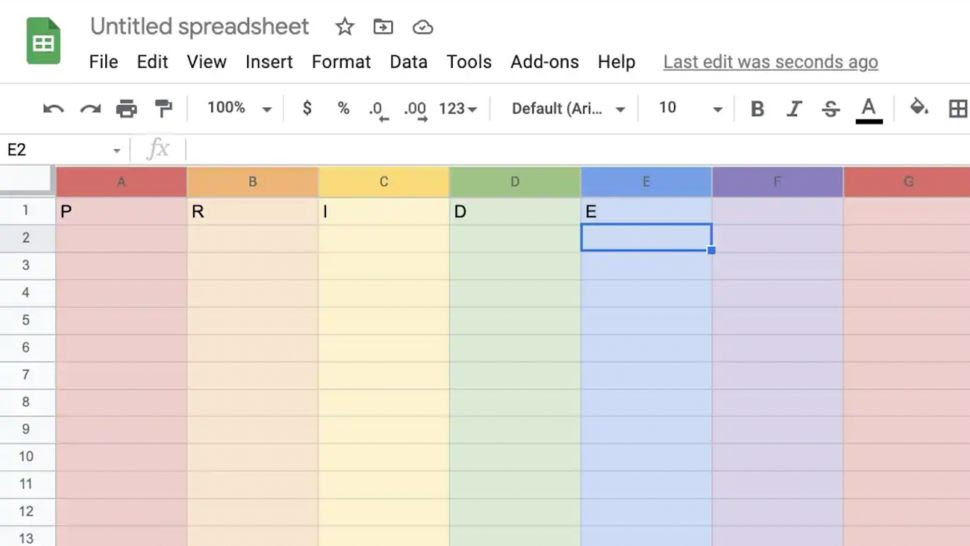
Task: Open the Add-ons menu
Action: pos(544,62)
